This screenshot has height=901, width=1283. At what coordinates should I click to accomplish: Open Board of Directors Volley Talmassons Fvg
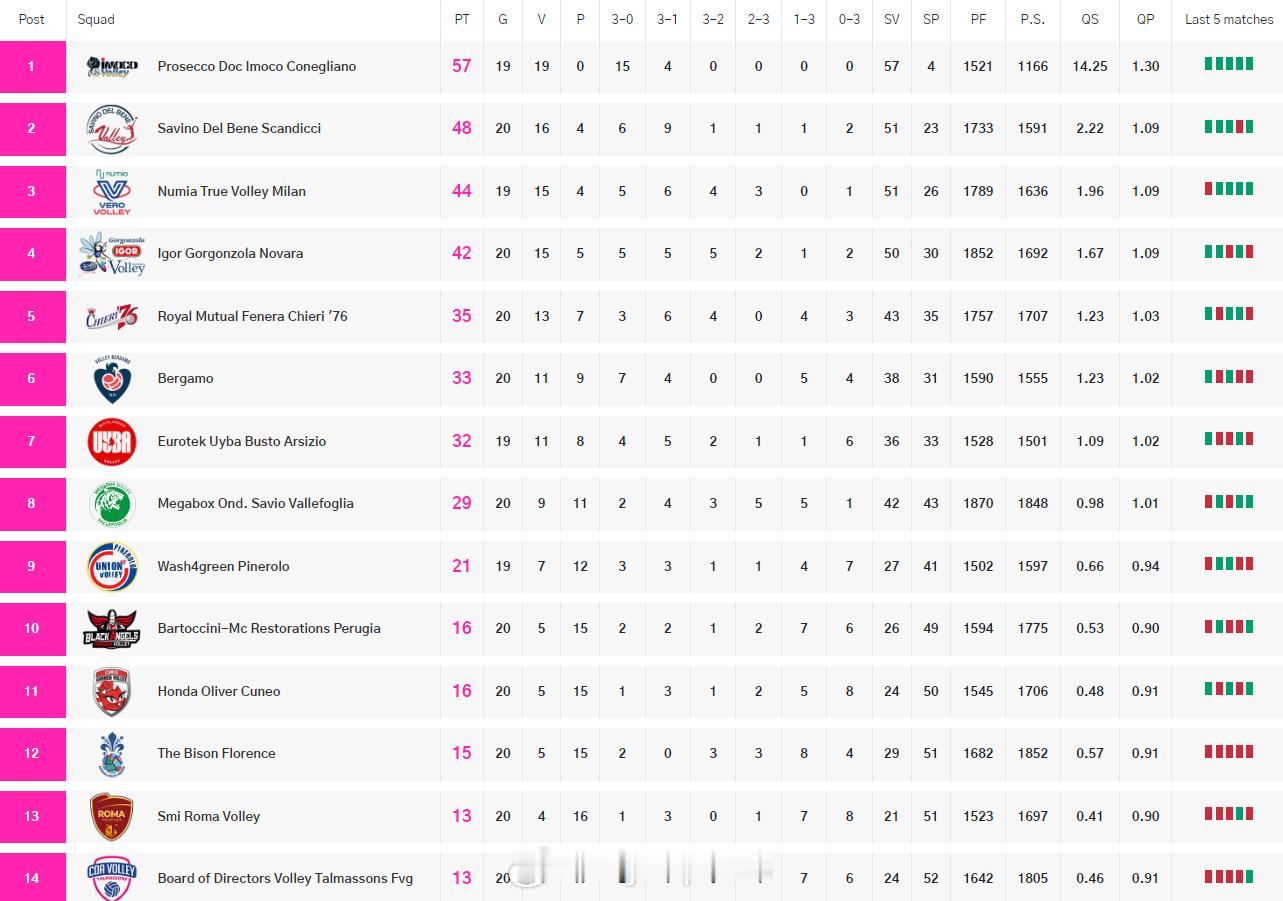[x=285, y=878]
